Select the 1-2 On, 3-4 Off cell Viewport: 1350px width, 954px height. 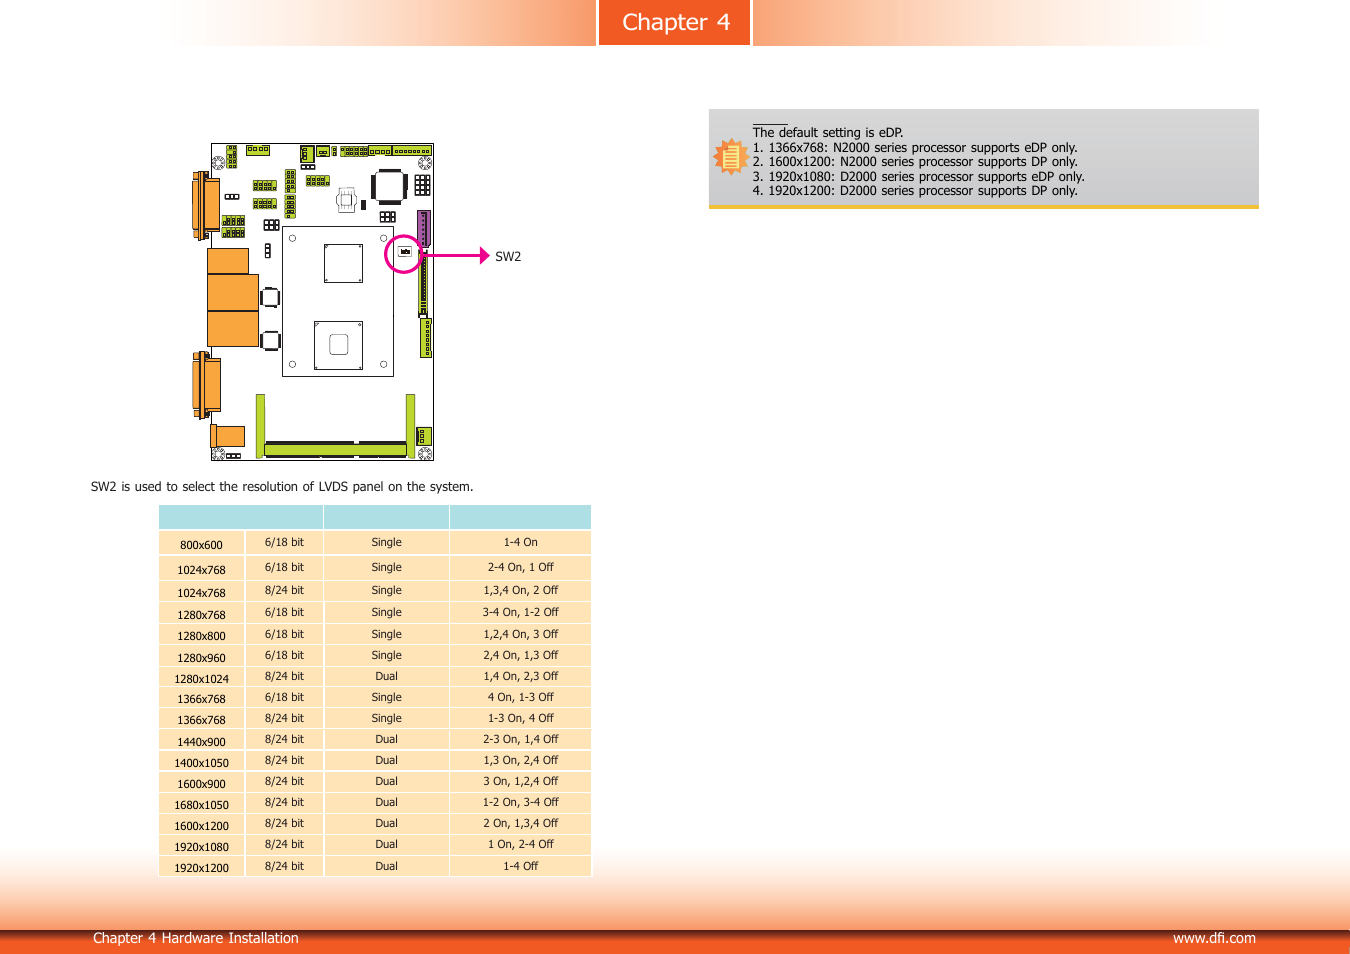click(520, 802)
